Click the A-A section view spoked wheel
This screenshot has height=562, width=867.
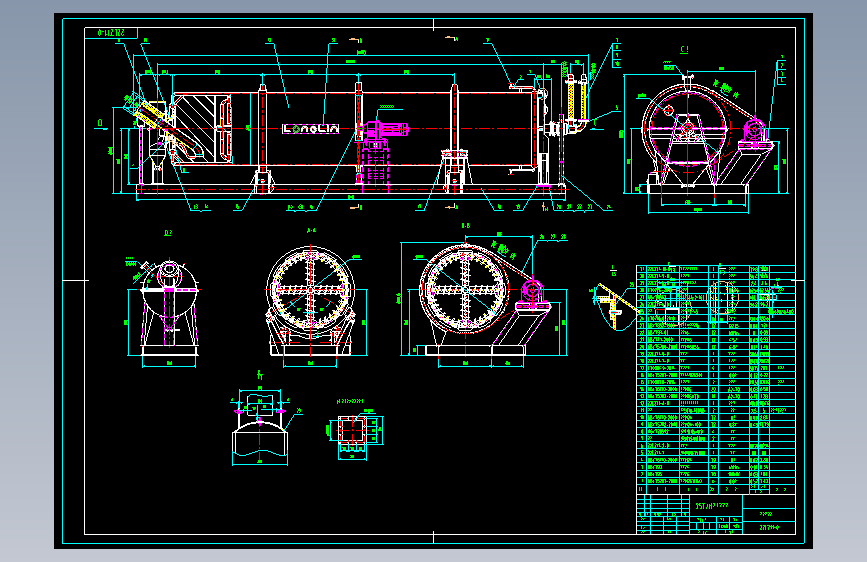(310, 290)
